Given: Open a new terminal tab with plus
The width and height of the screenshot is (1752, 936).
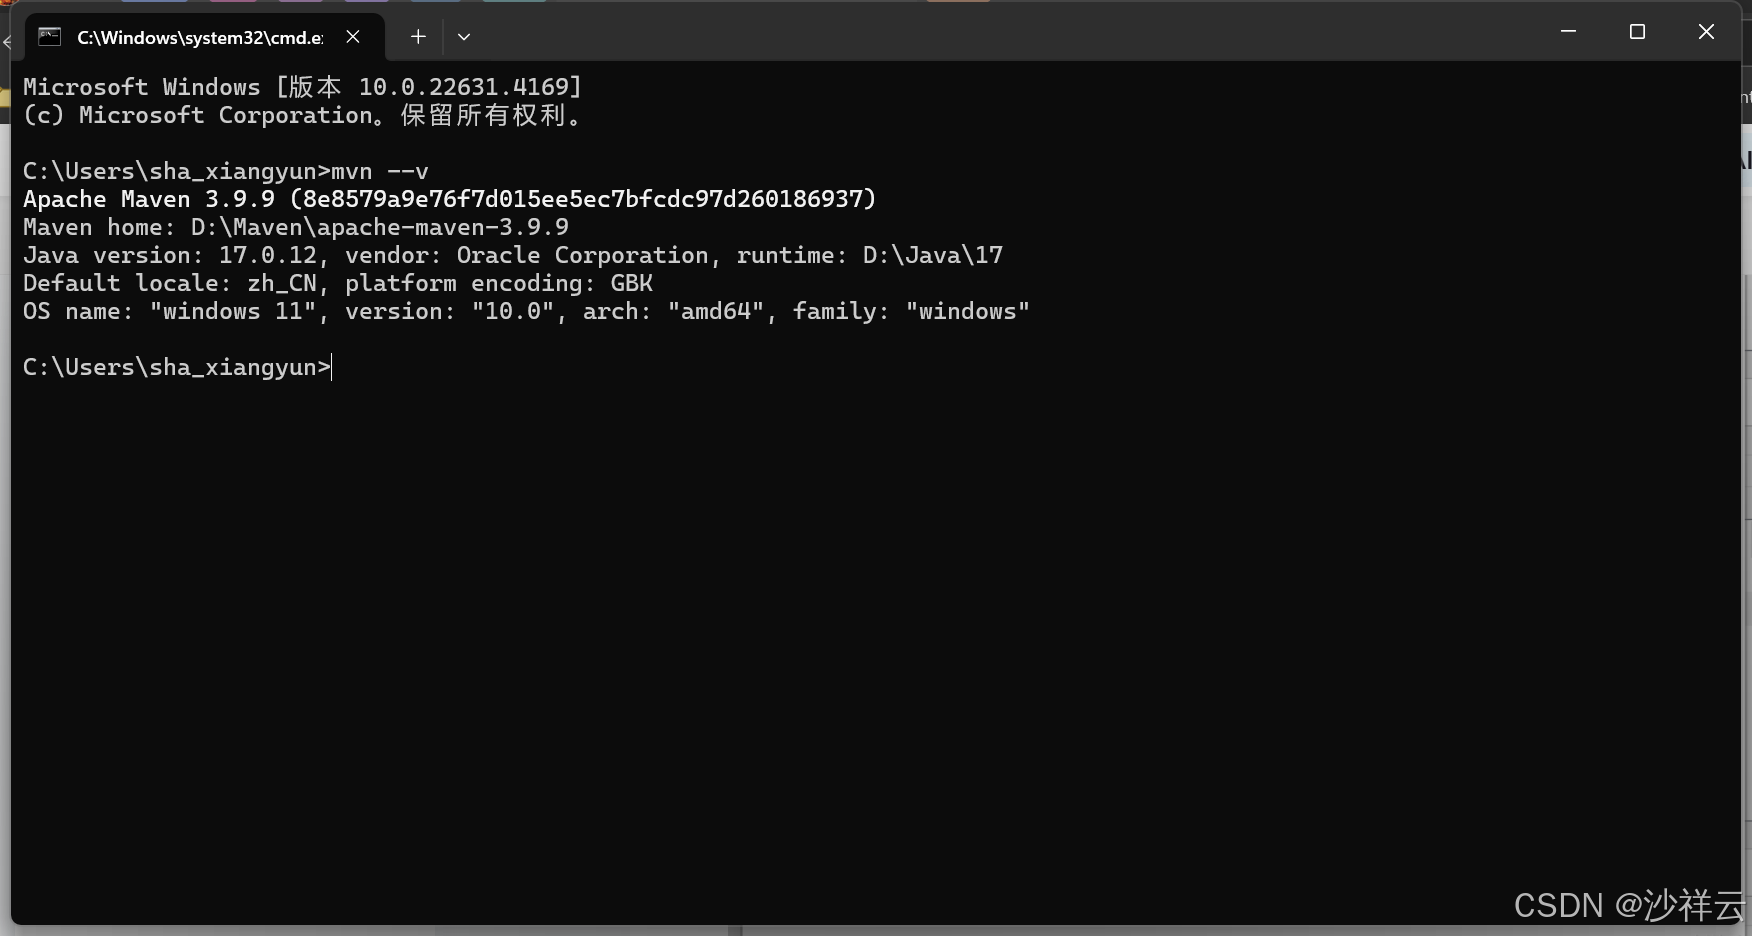Looking at the screenshot, I should tap(418, 37).
